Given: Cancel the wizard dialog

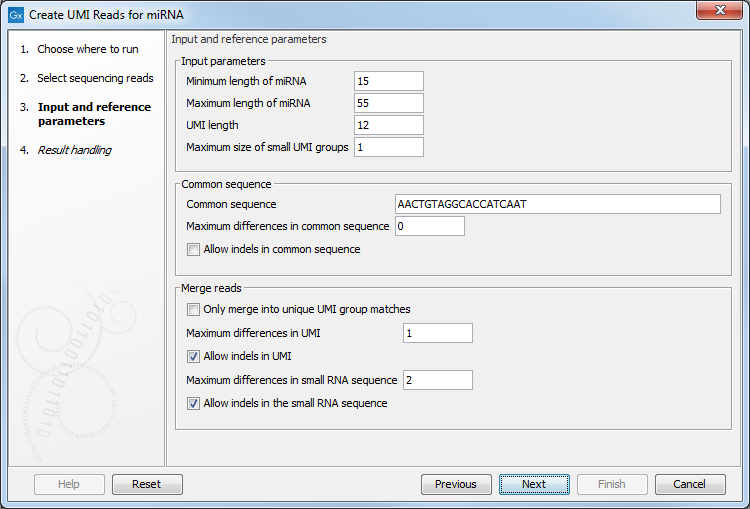Looking at the screenshot, I should [x=689, y=484].
